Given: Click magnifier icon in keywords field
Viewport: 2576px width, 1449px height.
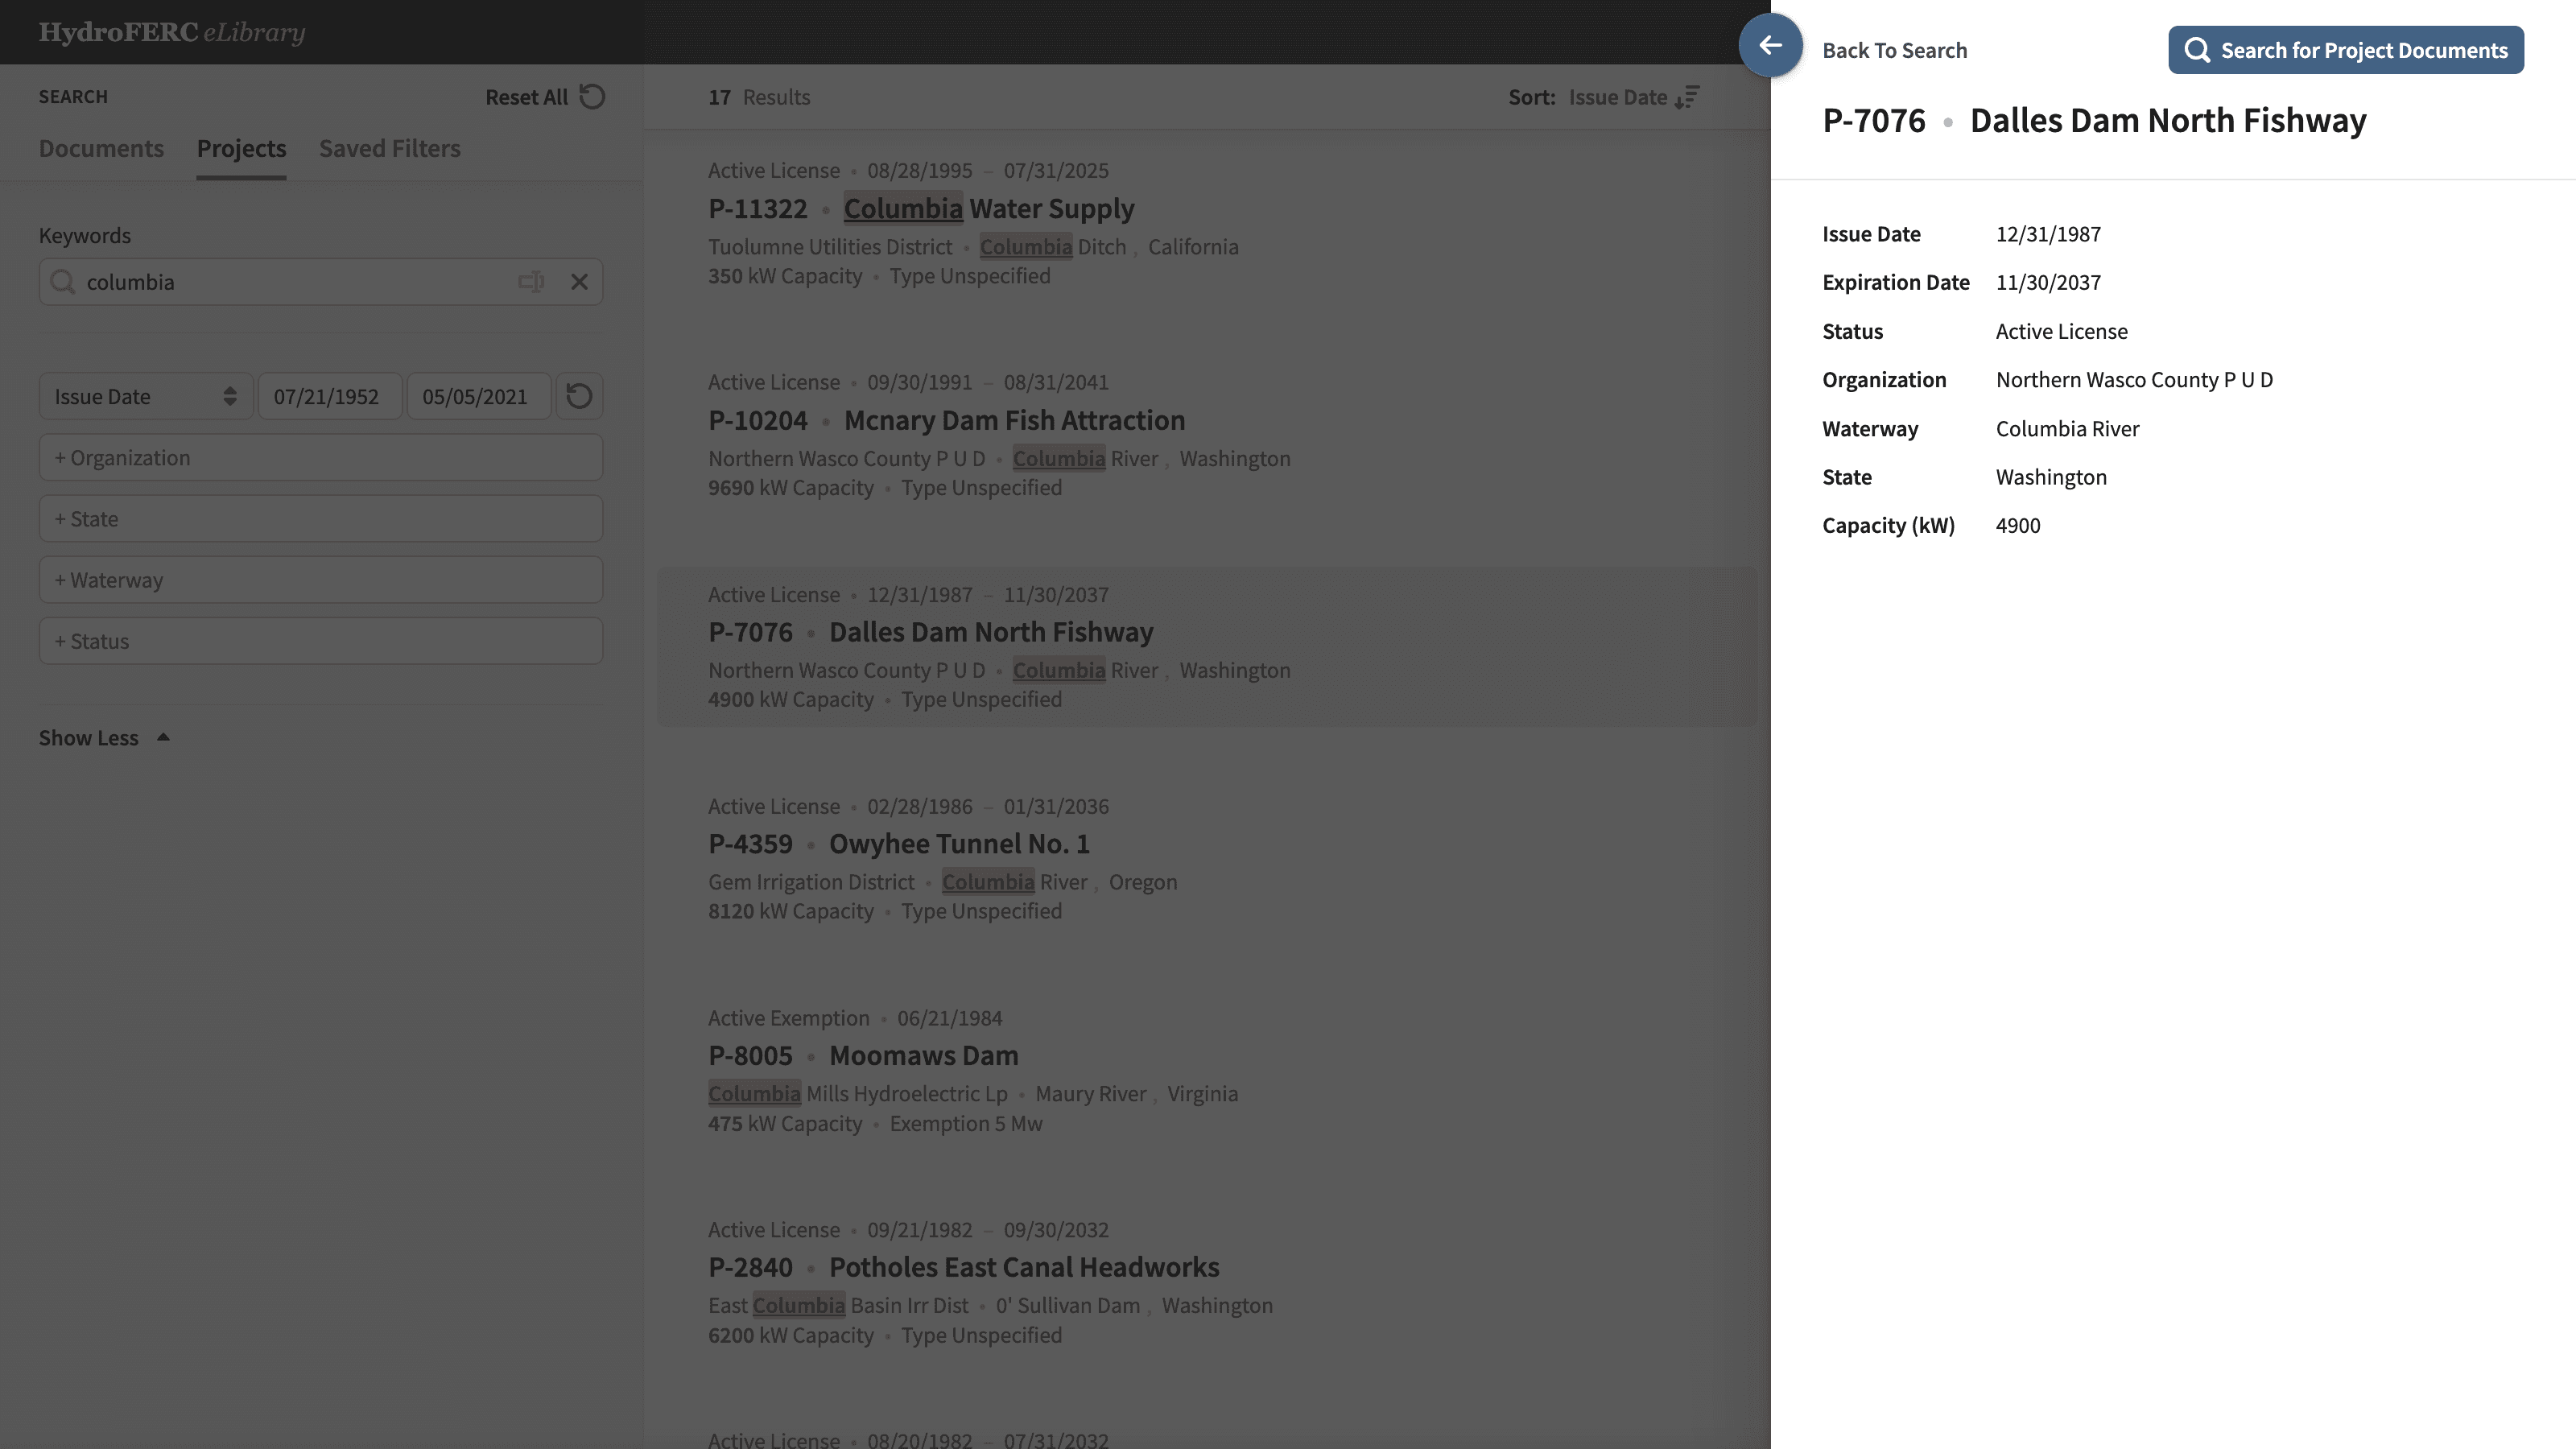Looking at the screenshot, I should pyautogui.click(x=62, y=282).
